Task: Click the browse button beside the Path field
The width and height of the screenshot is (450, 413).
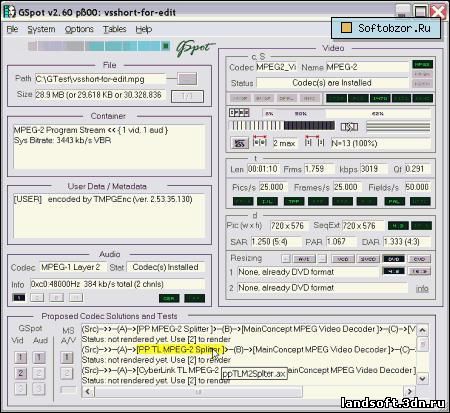Action: 187,79
